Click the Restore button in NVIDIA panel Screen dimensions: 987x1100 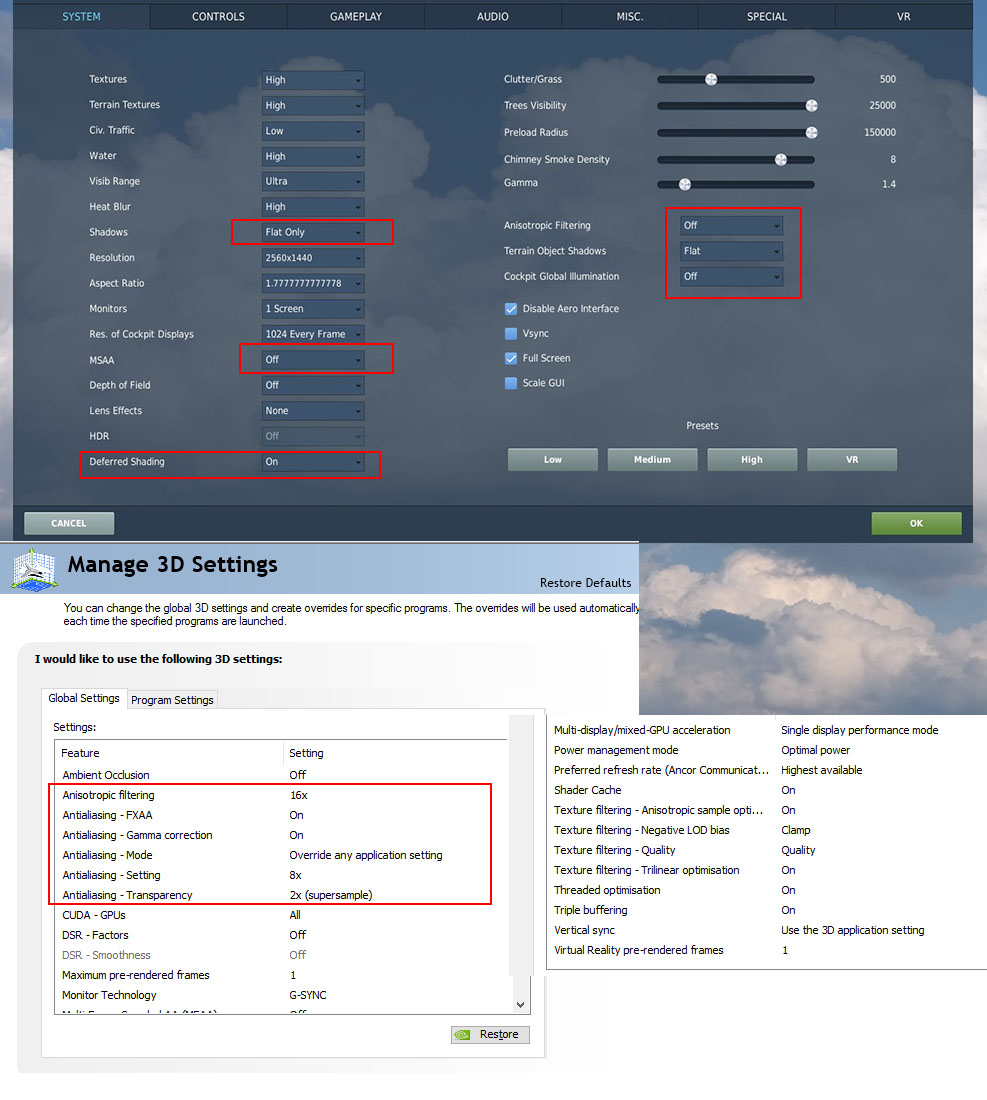click(490, 1035)
